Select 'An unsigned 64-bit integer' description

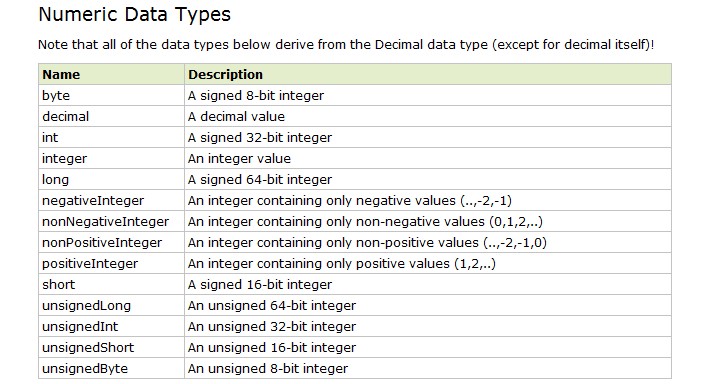[272, 306]
